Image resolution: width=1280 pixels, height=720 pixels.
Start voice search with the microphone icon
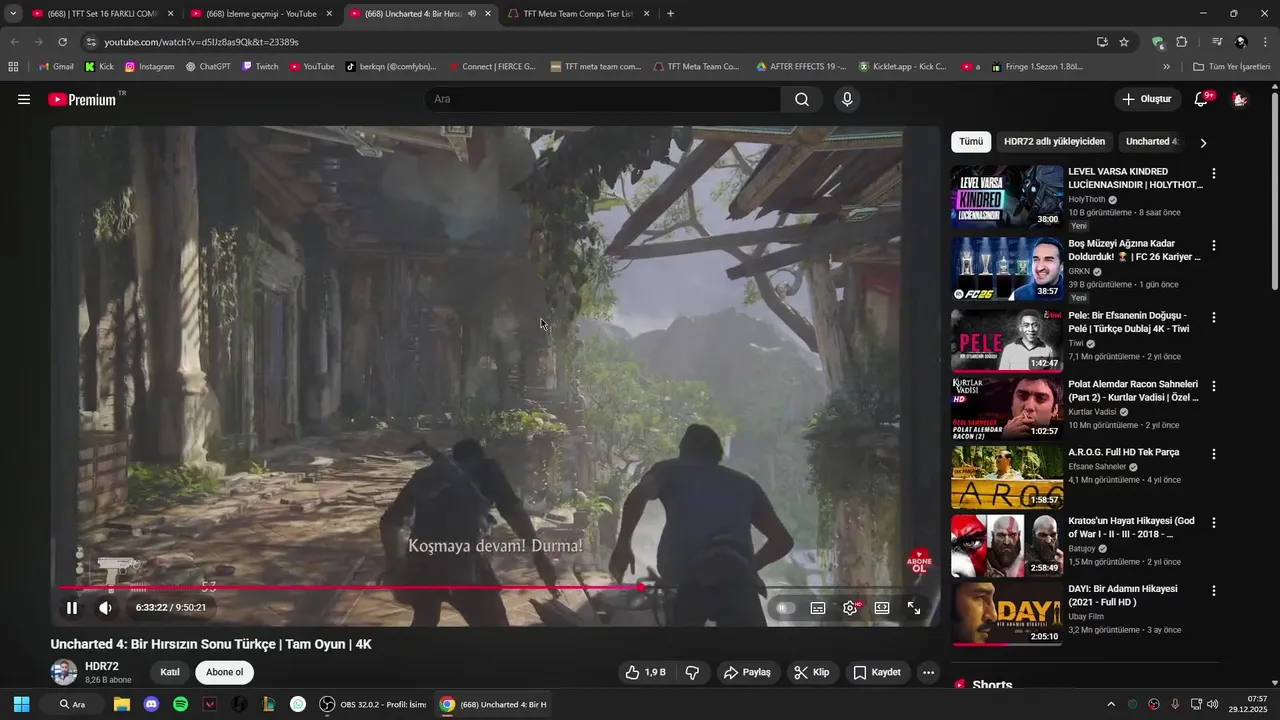point(847,99)
